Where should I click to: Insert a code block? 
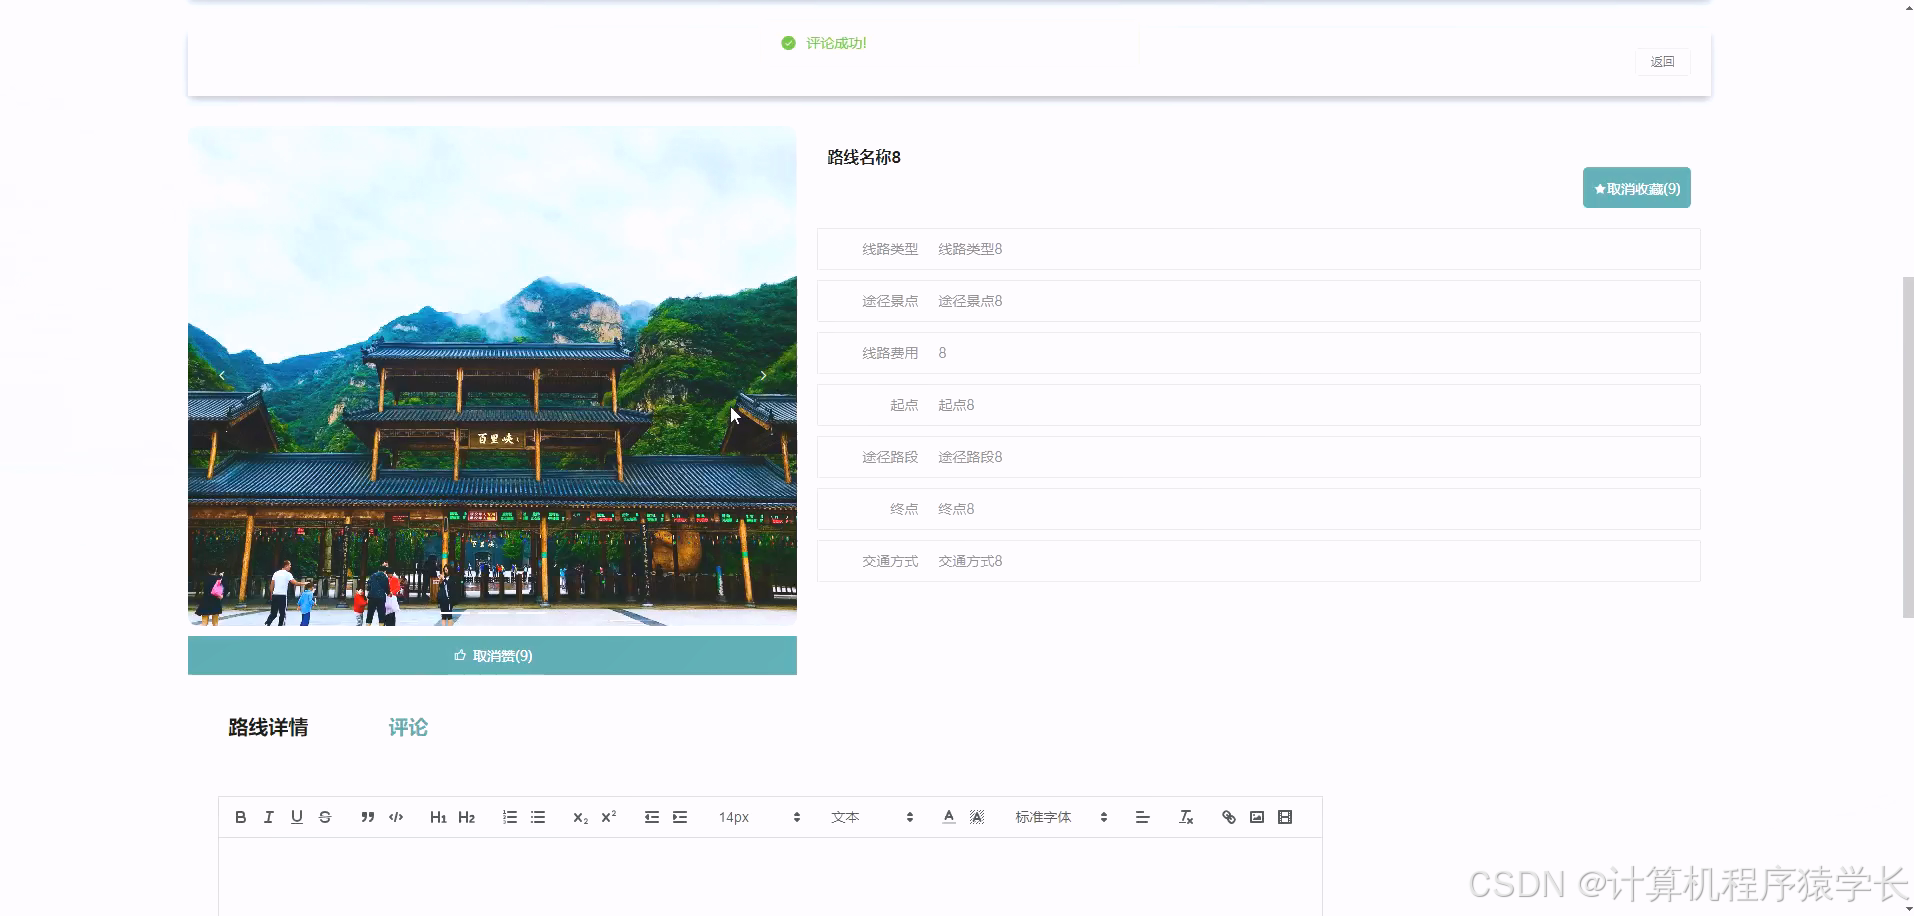[x=395, y=817]
